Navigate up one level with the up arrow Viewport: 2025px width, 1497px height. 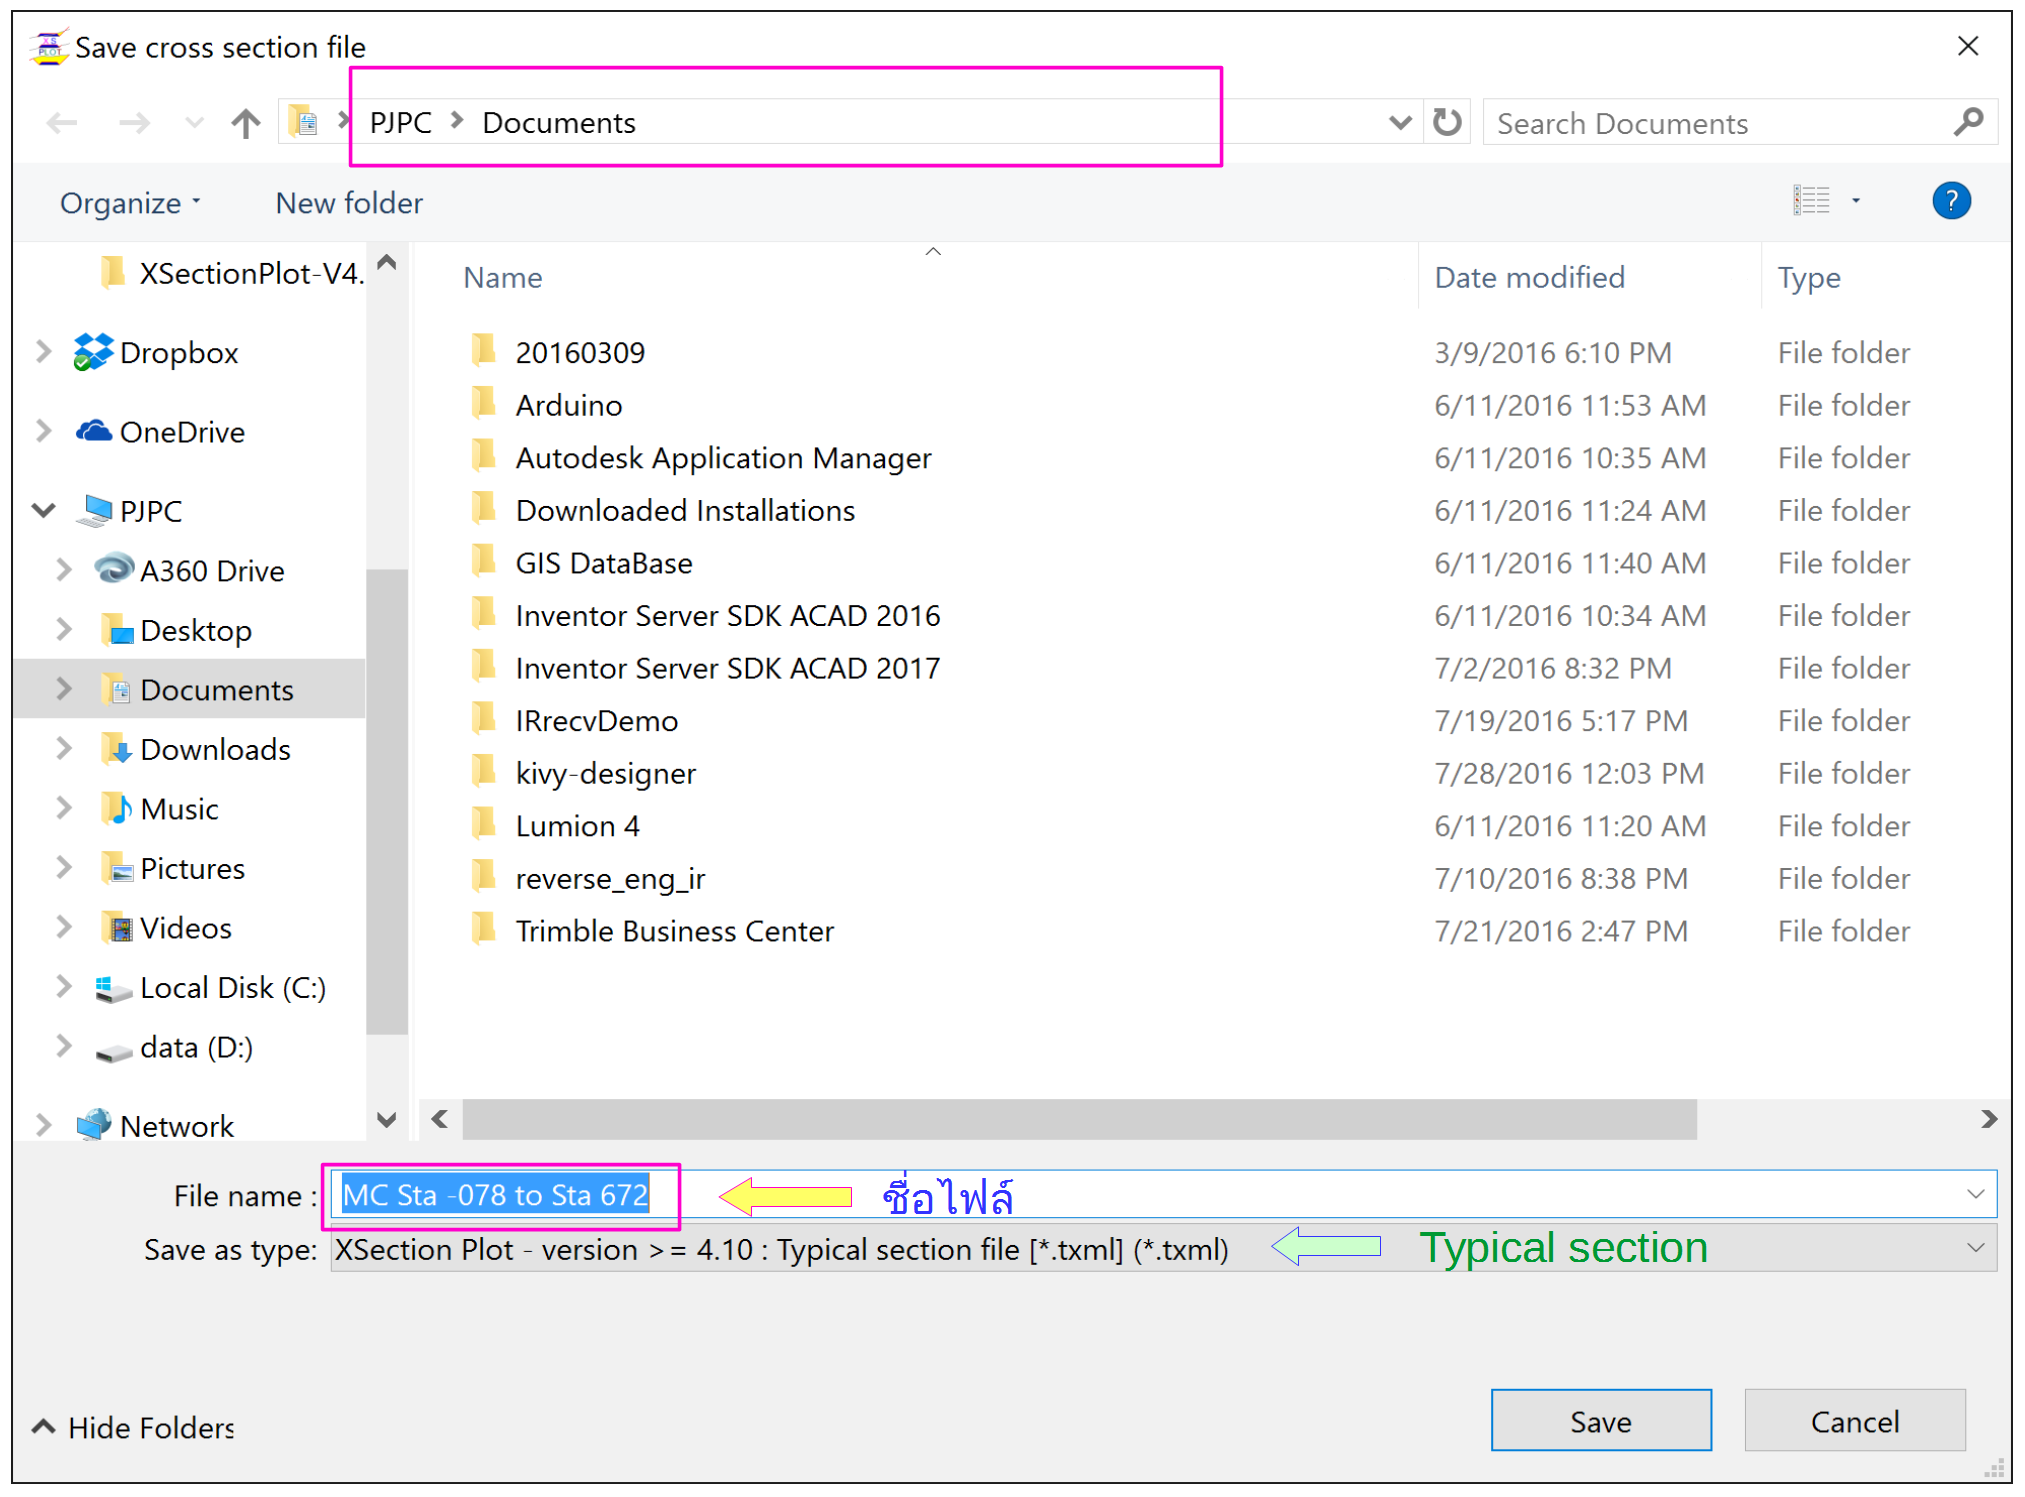point(244,122)
